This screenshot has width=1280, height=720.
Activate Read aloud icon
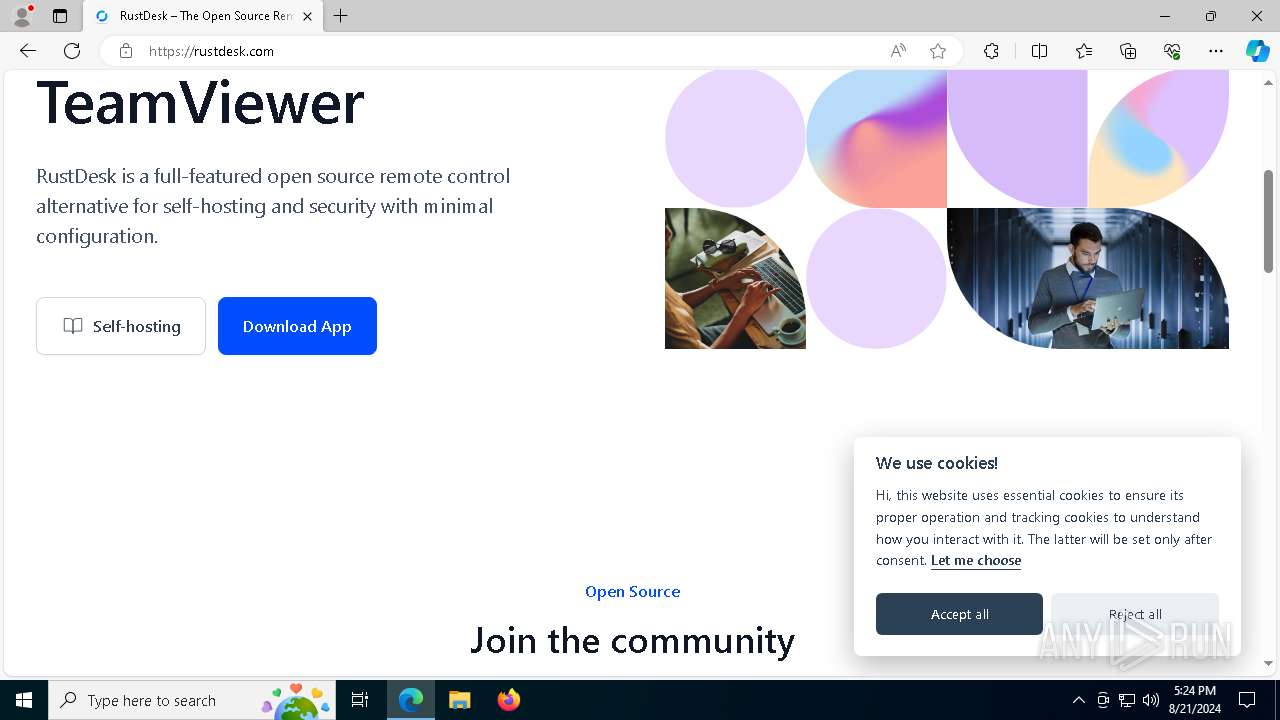[898, 51]
